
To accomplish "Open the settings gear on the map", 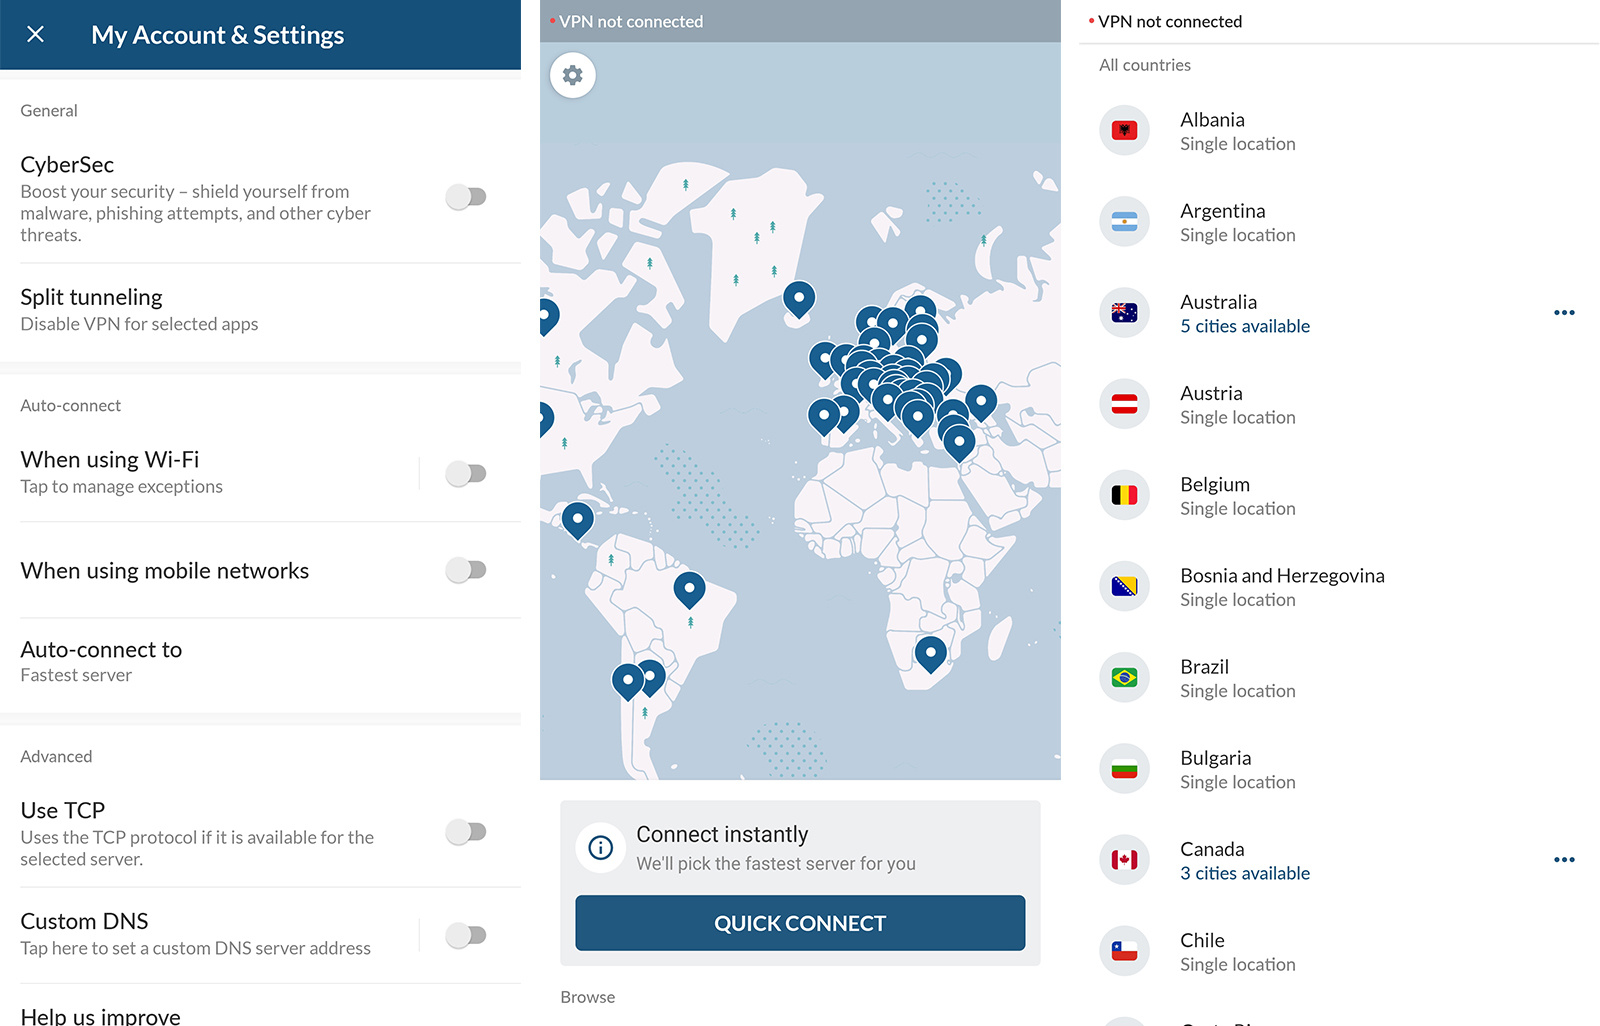I will 573,75.
